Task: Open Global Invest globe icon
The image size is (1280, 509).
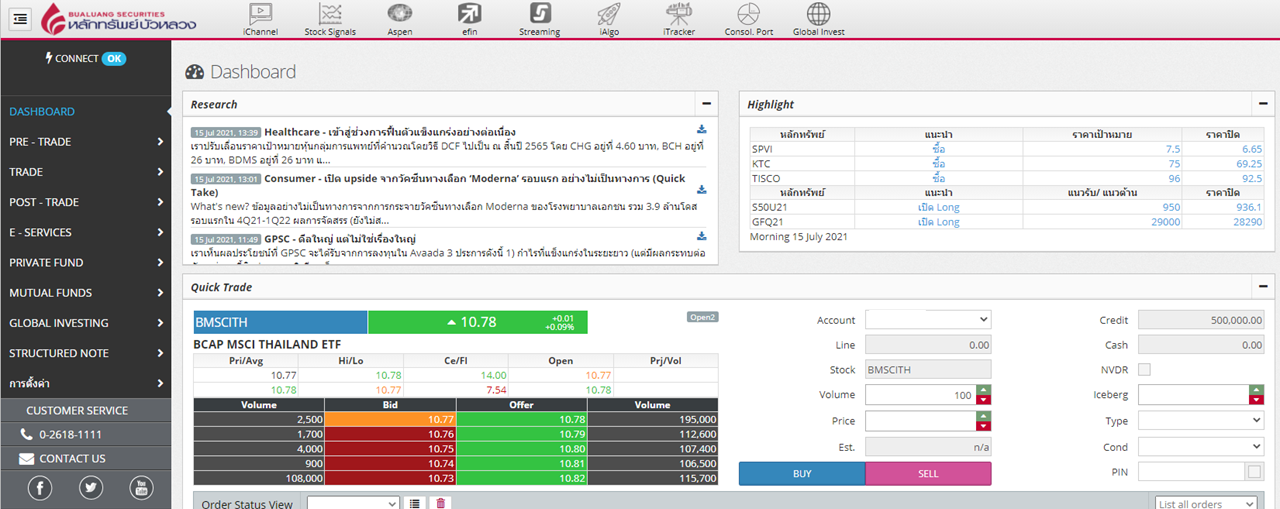Action: point(819,19)
